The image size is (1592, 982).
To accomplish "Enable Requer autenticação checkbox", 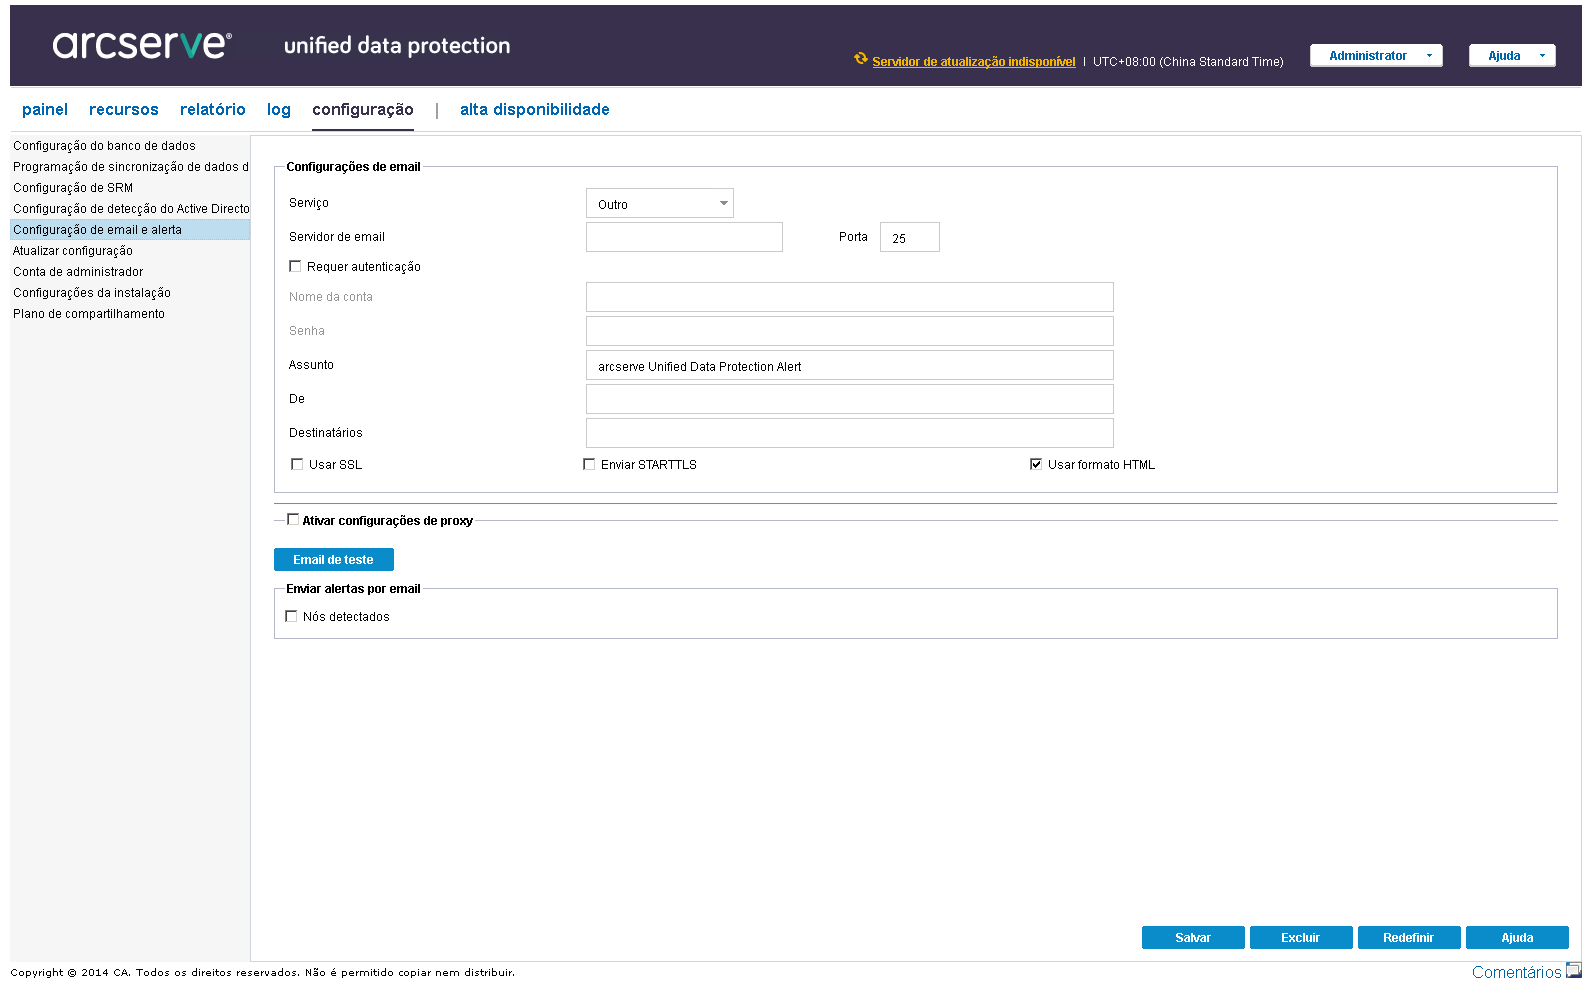I will point(295,266).
